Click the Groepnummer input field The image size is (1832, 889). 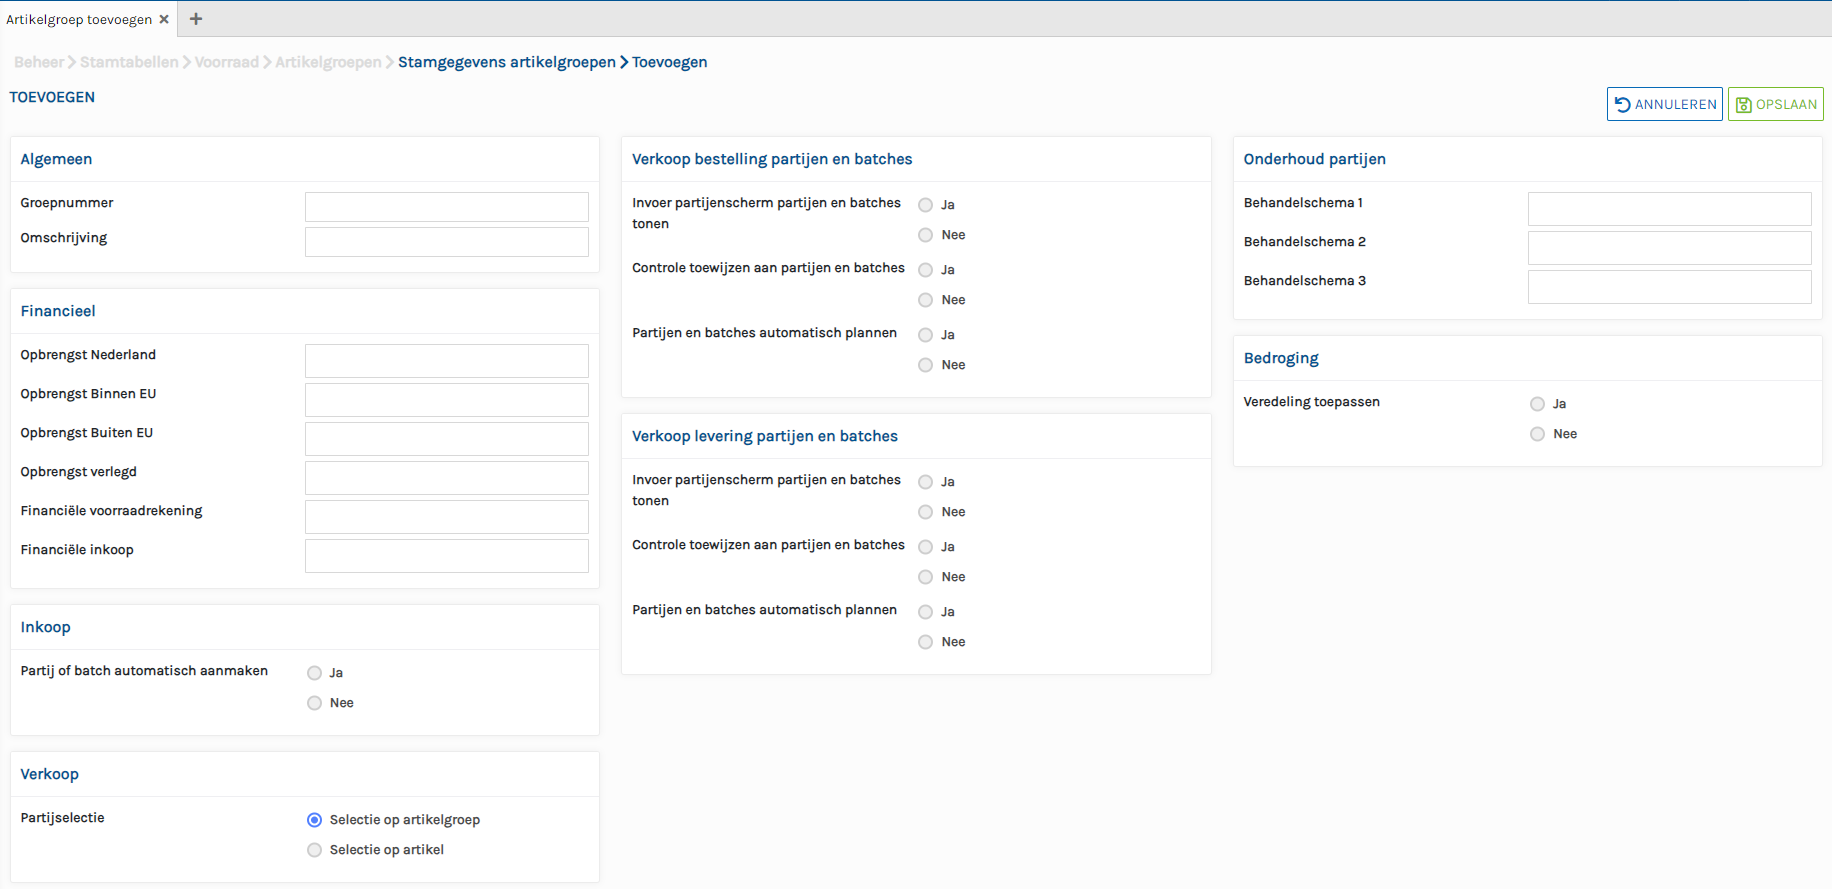(446, 207)
